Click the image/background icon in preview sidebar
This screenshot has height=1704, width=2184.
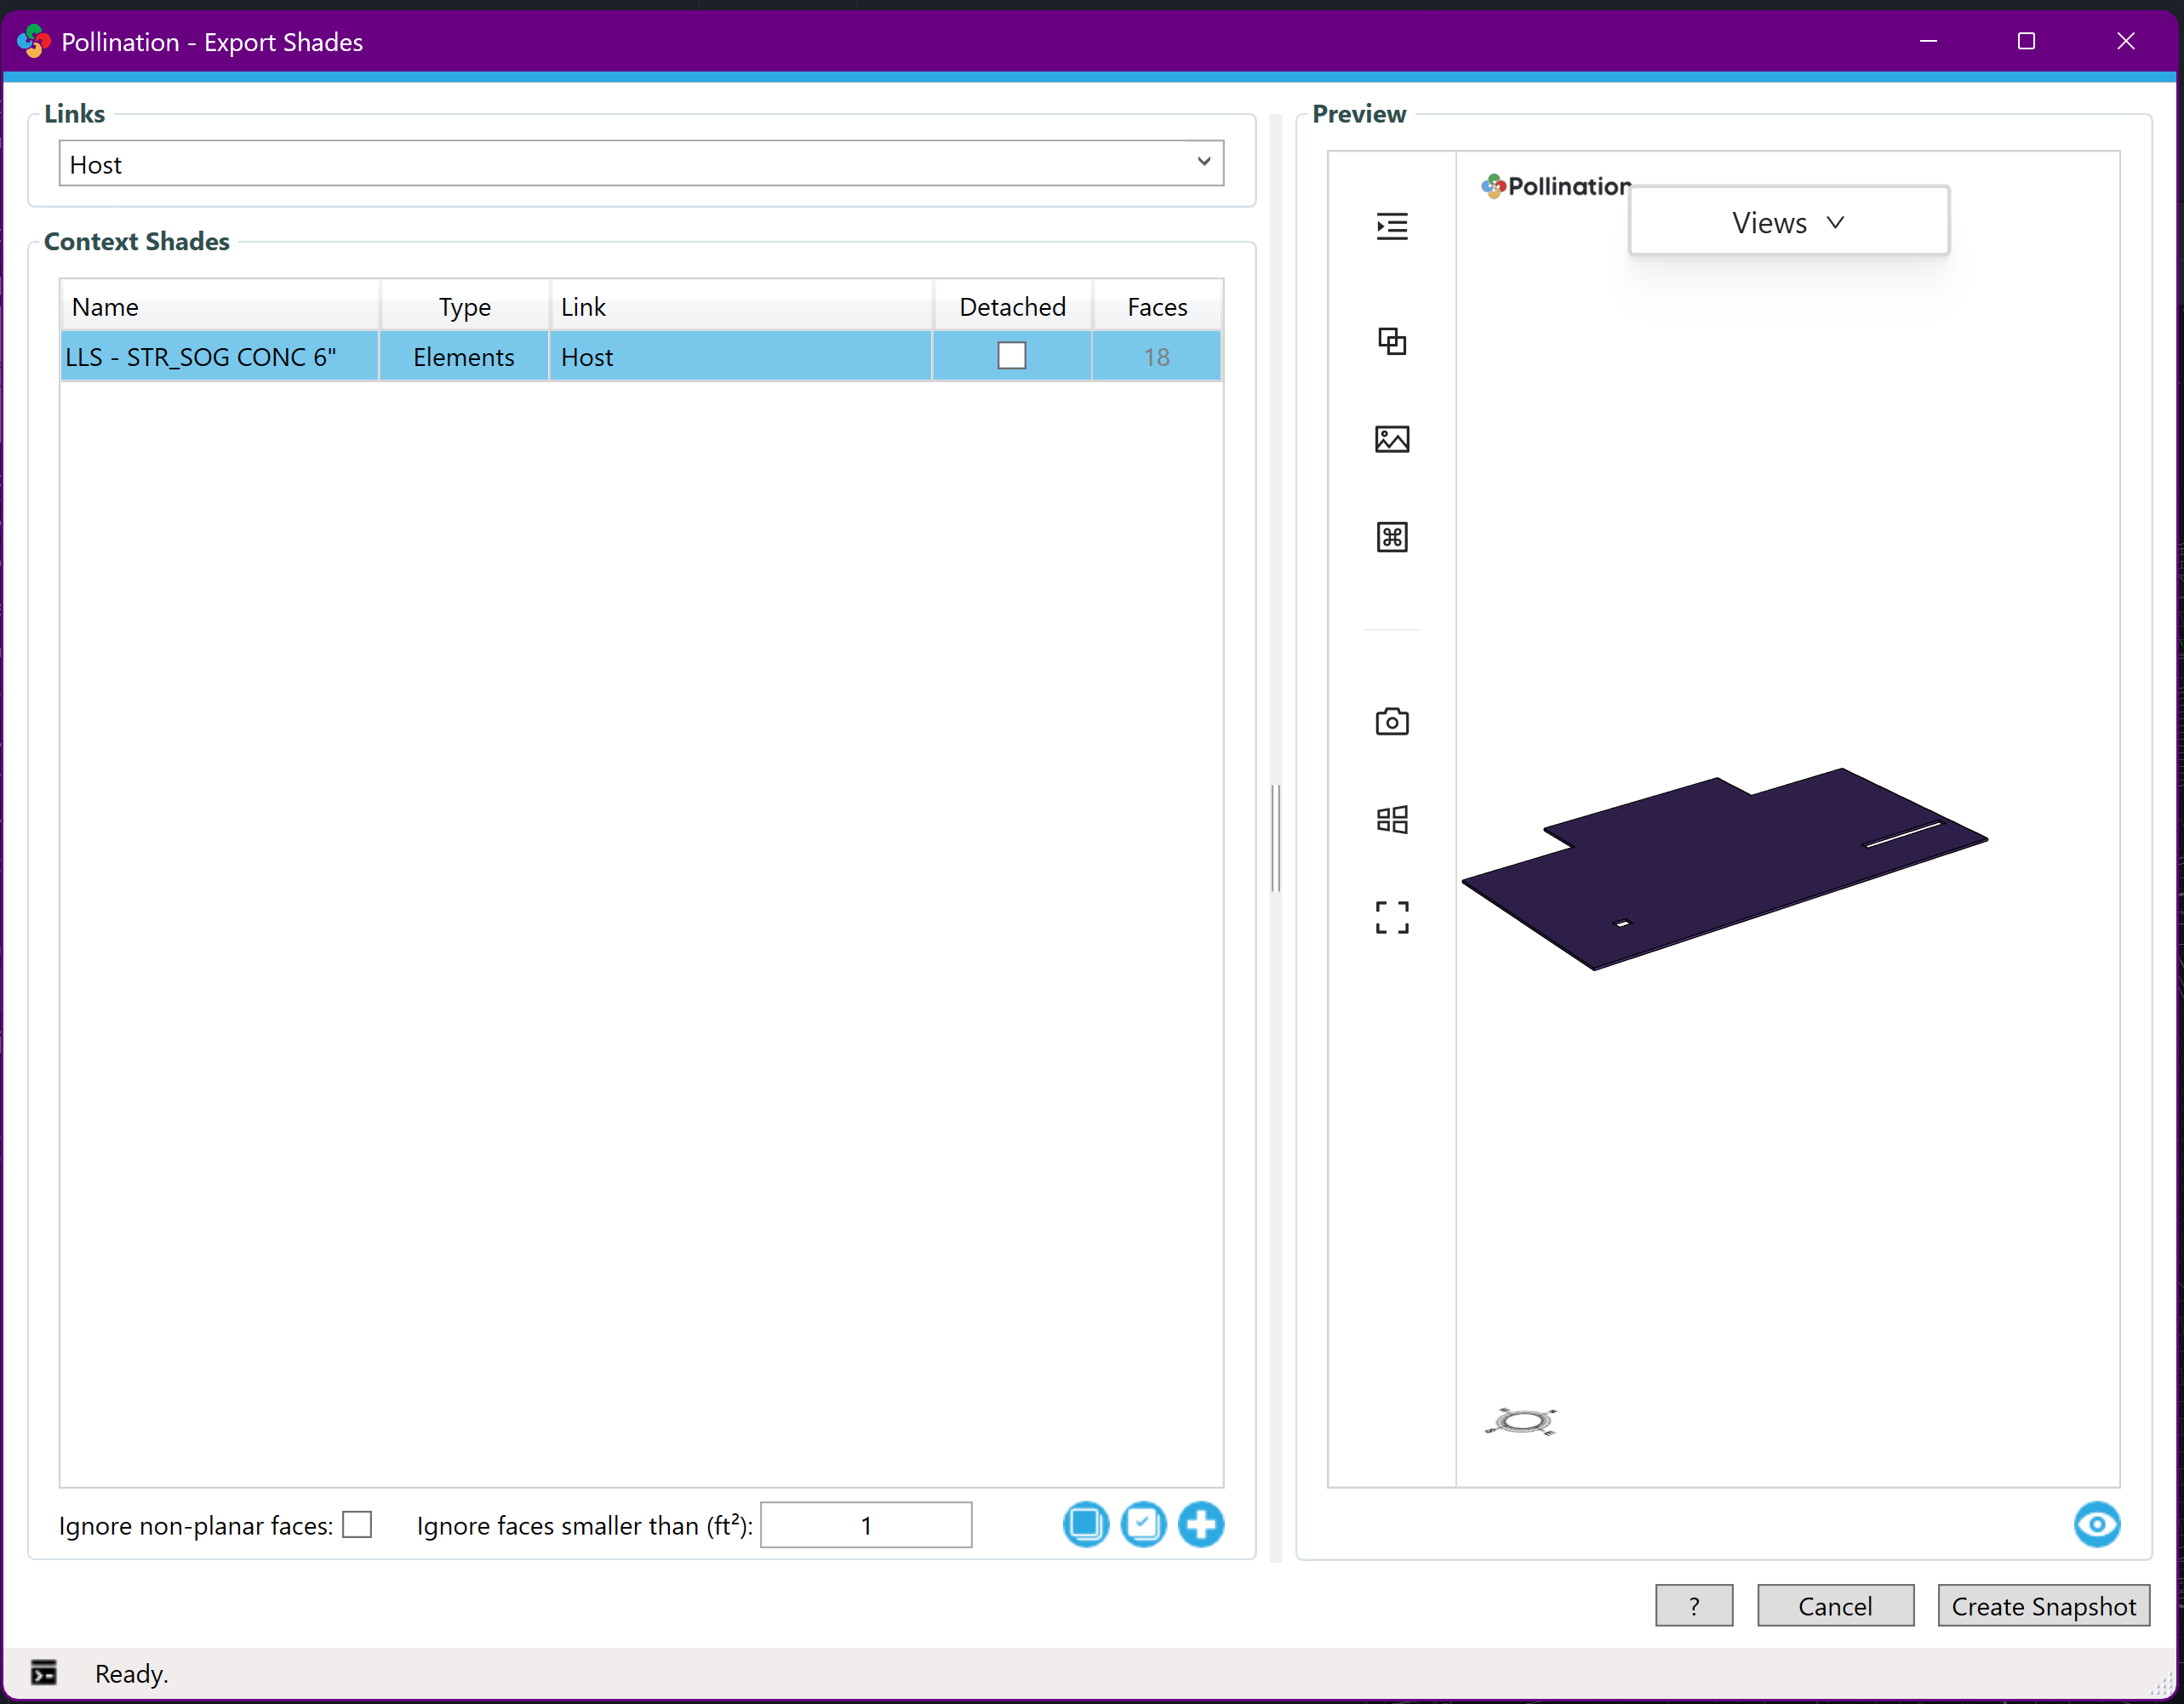[x=1391, y=439]
